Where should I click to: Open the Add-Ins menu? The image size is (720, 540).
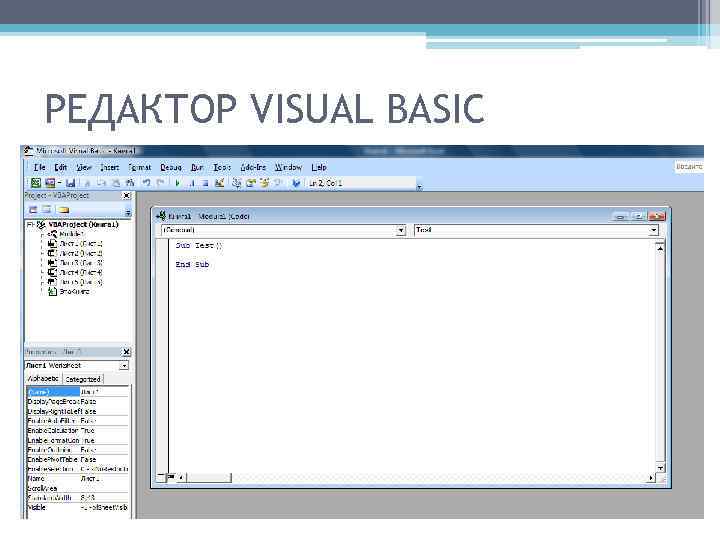(x=253, y=167)
